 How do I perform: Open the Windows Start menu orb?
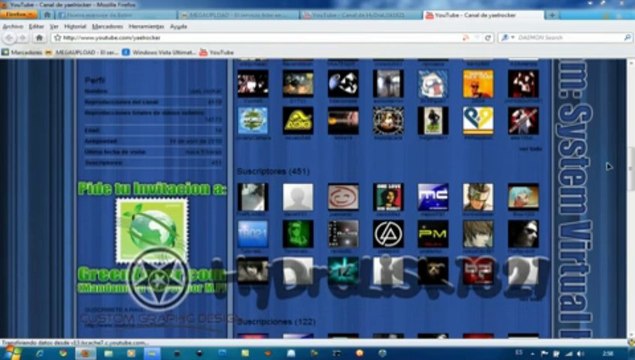tap(11, 353)
